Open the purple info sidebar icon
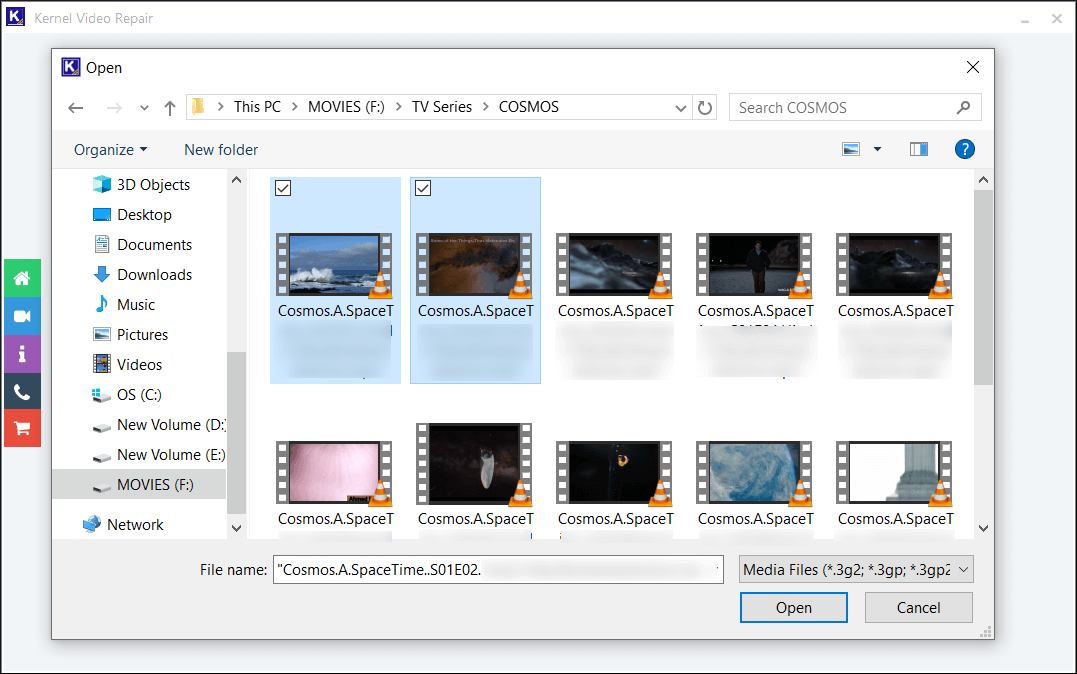This screenshot has height=674, width=1077. 22,354
